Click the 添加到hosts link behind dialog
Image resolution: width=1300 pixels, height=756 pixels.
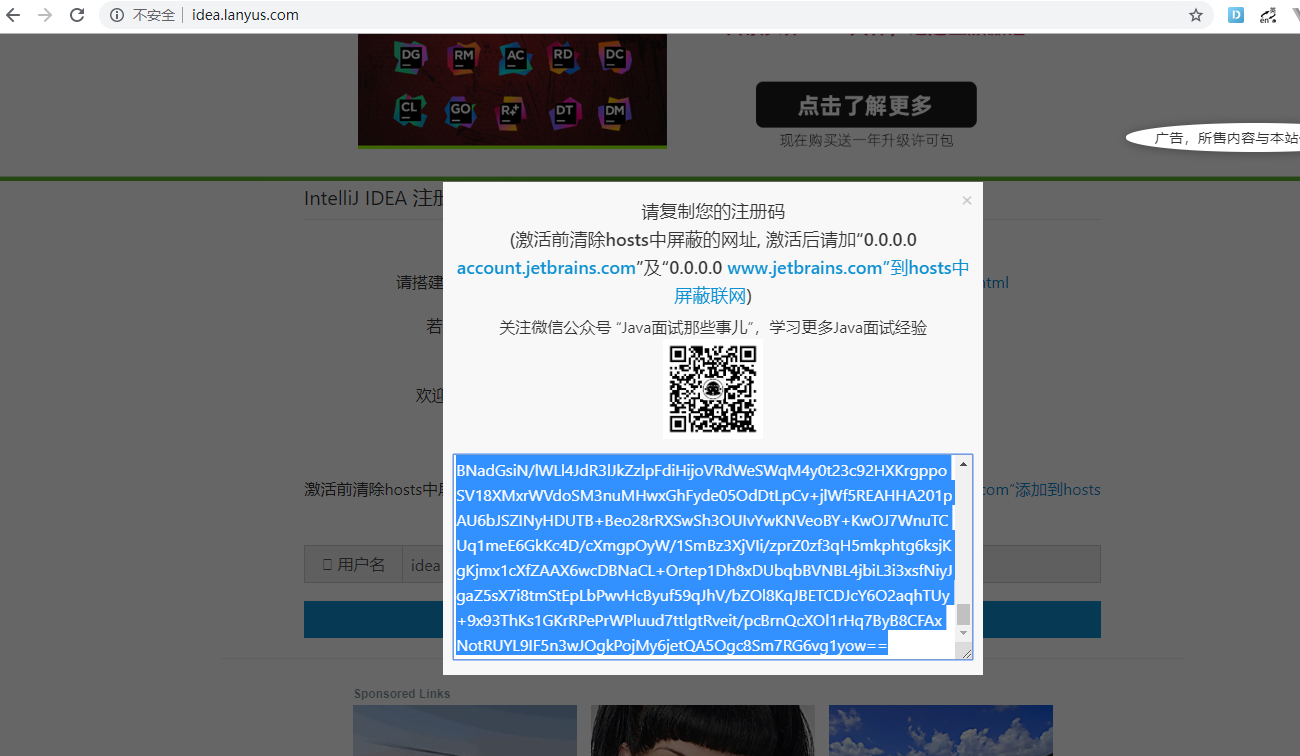1058,490
